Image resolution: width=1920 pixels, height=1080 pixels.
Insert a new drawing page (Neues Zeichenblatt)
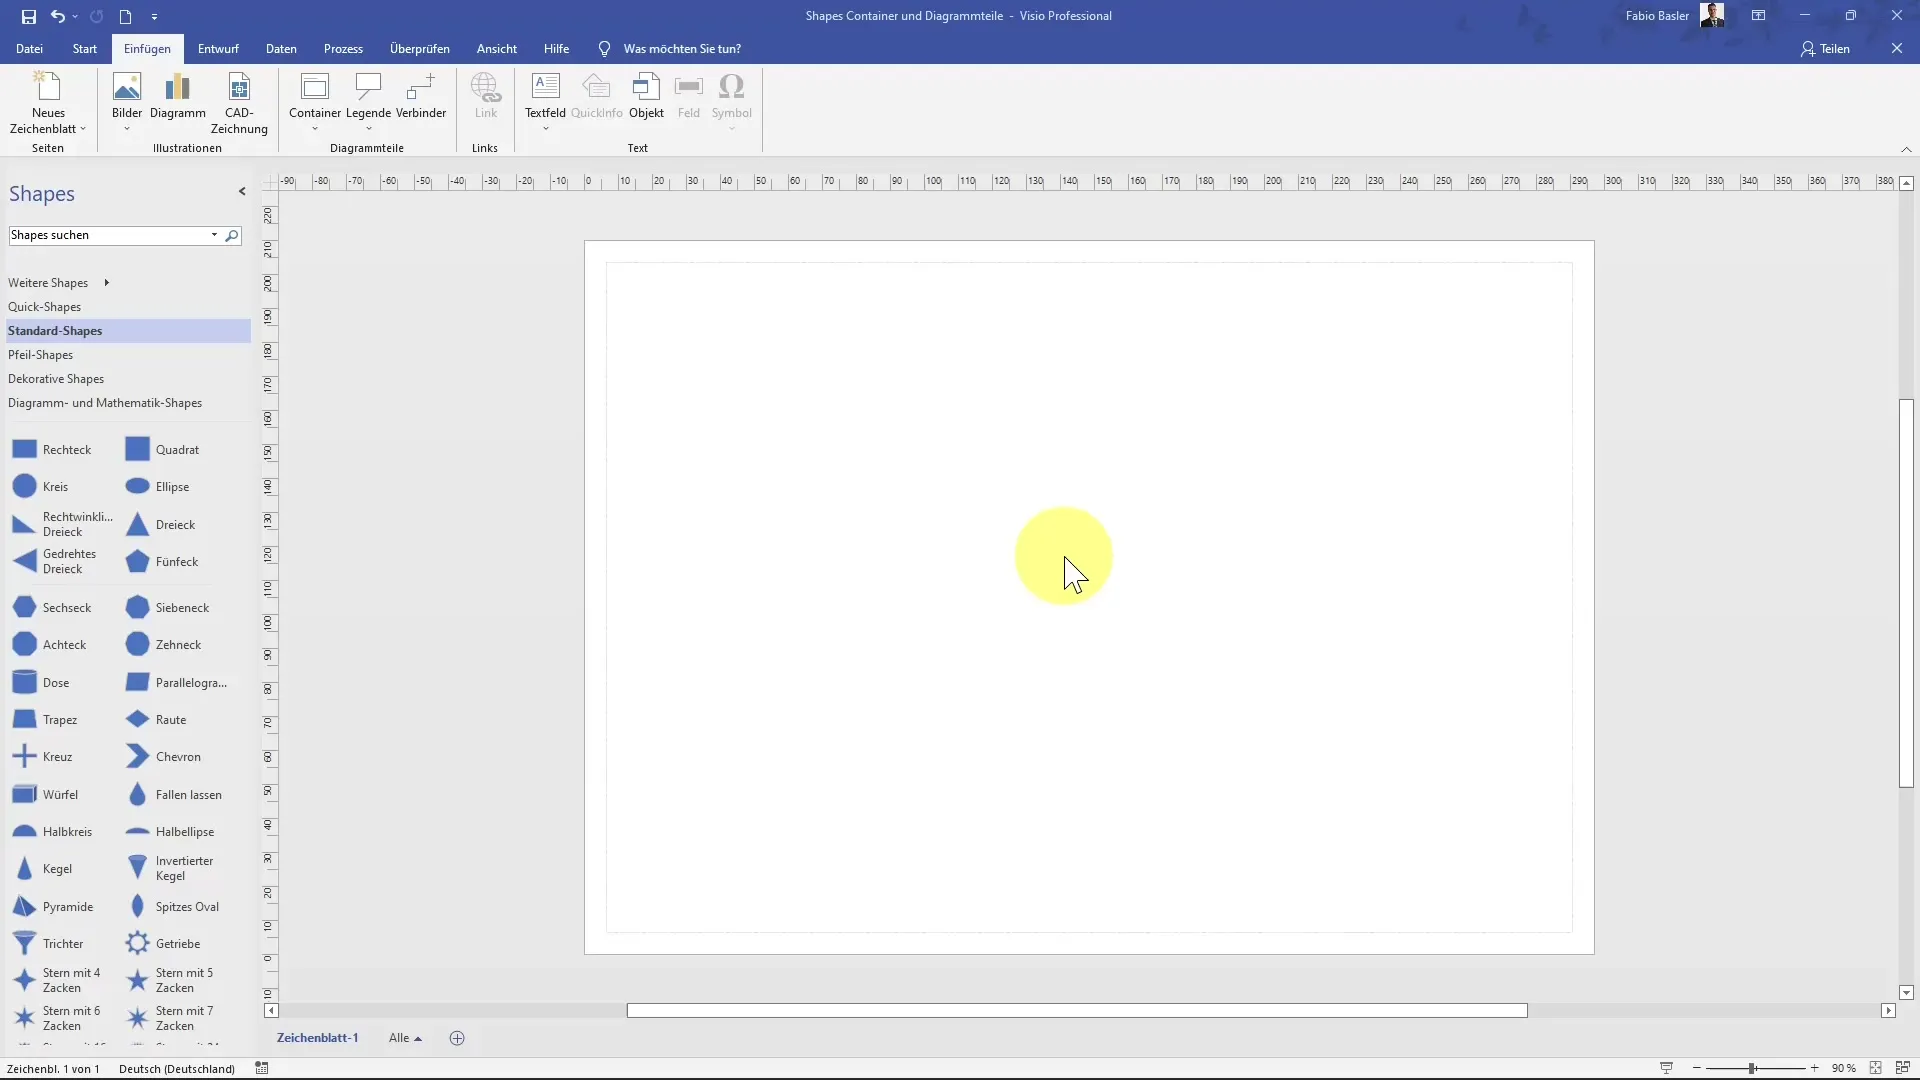(48, 104)
